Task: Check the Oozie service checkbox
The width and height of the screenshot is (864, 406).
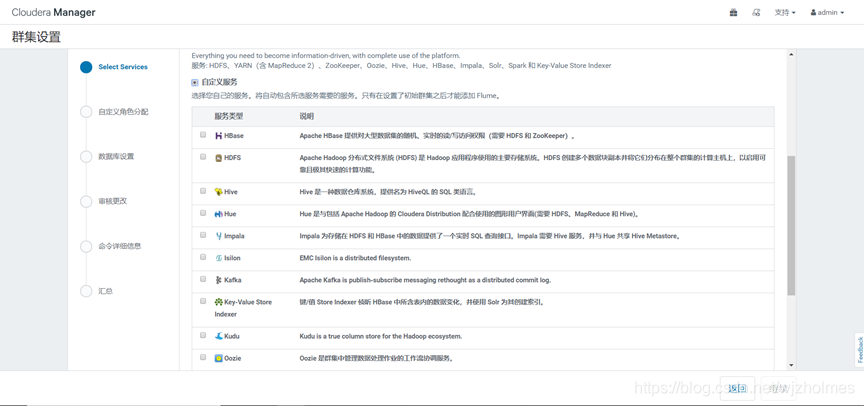Action: click(x=203, y=357)
